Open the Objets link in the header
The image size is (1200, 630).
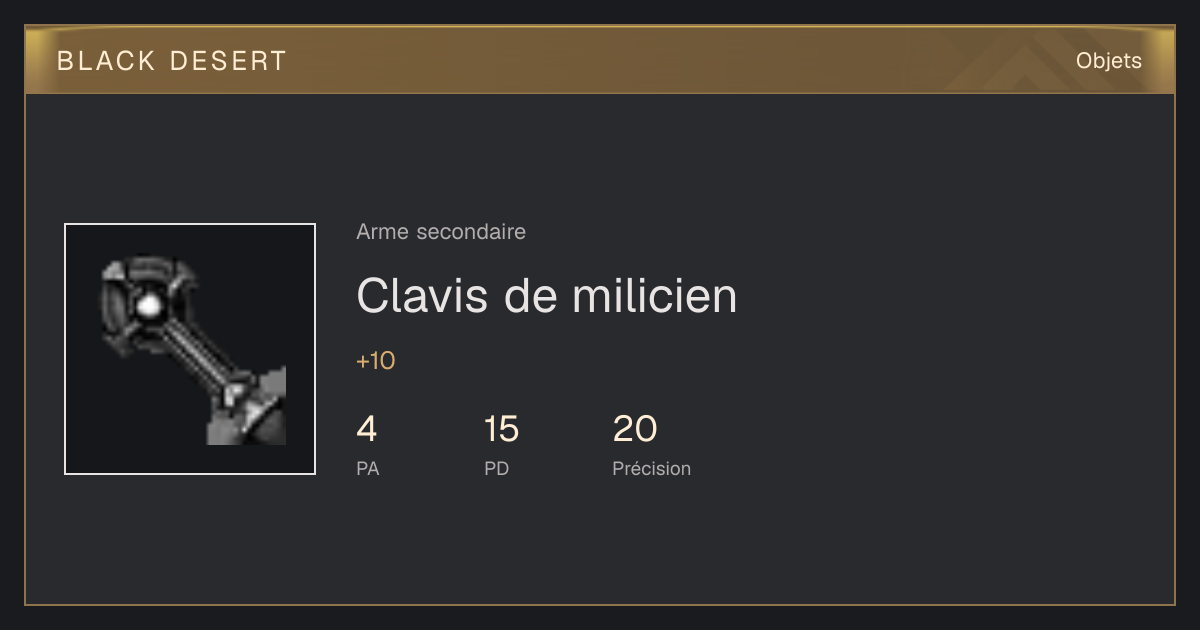[x=1109, y=61]
